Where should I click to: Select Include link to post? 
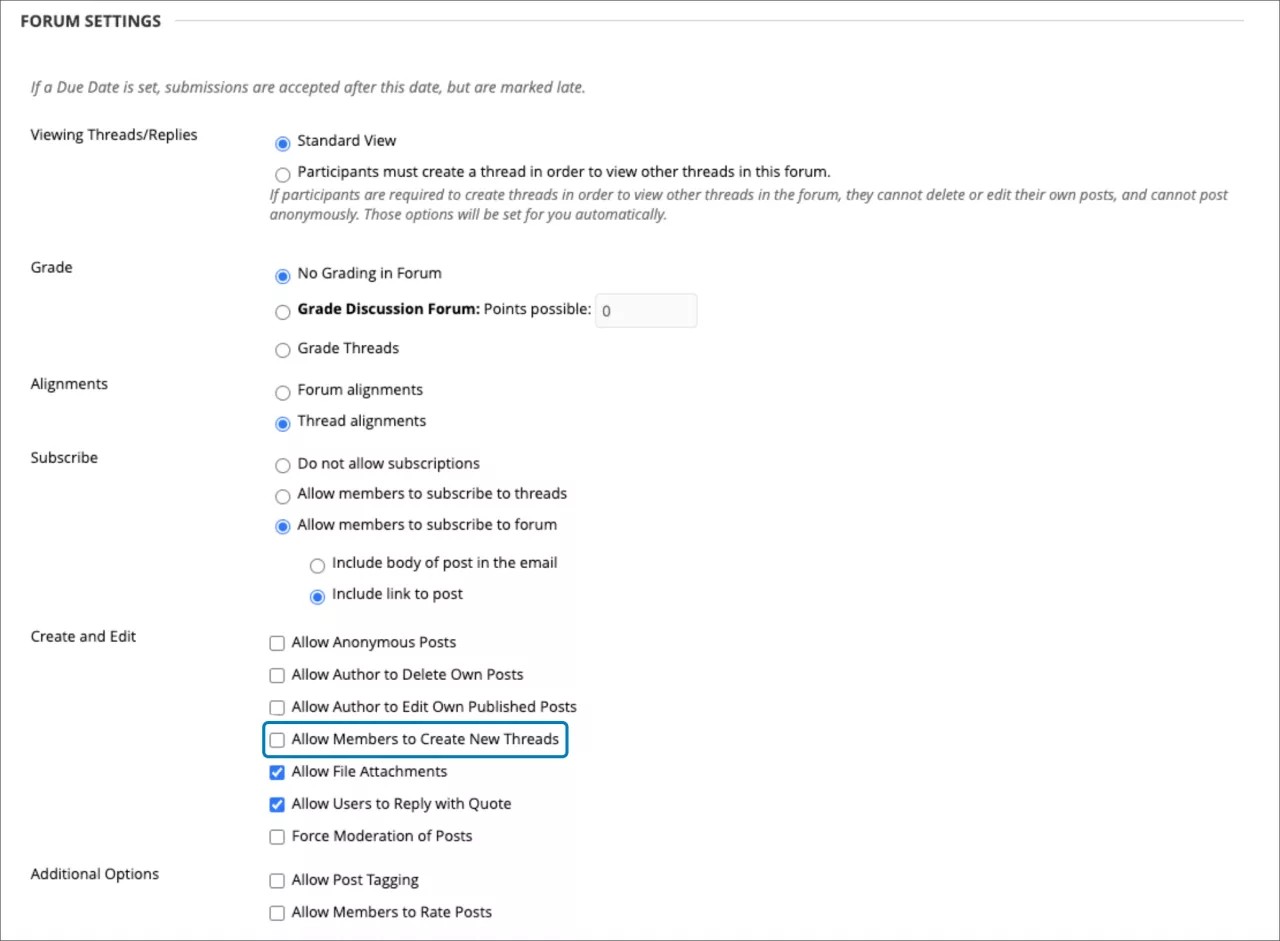click(x=317, y=596)
